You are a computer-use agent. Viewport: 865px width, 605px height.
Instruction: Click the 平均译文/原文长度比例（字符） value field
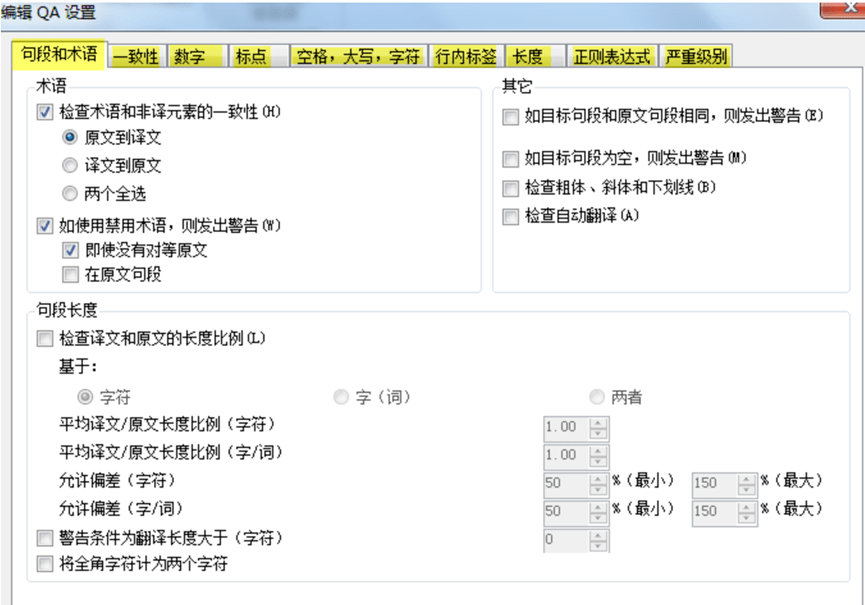566,427
